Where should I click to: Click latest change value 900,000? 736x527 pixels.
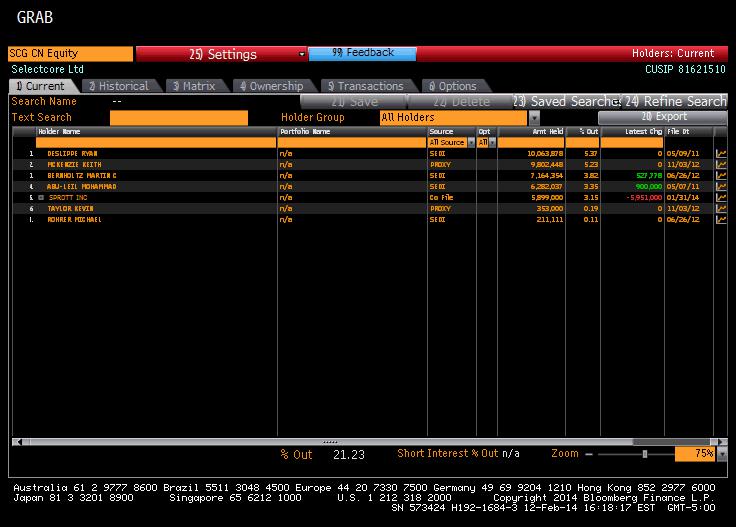(649, 187)
